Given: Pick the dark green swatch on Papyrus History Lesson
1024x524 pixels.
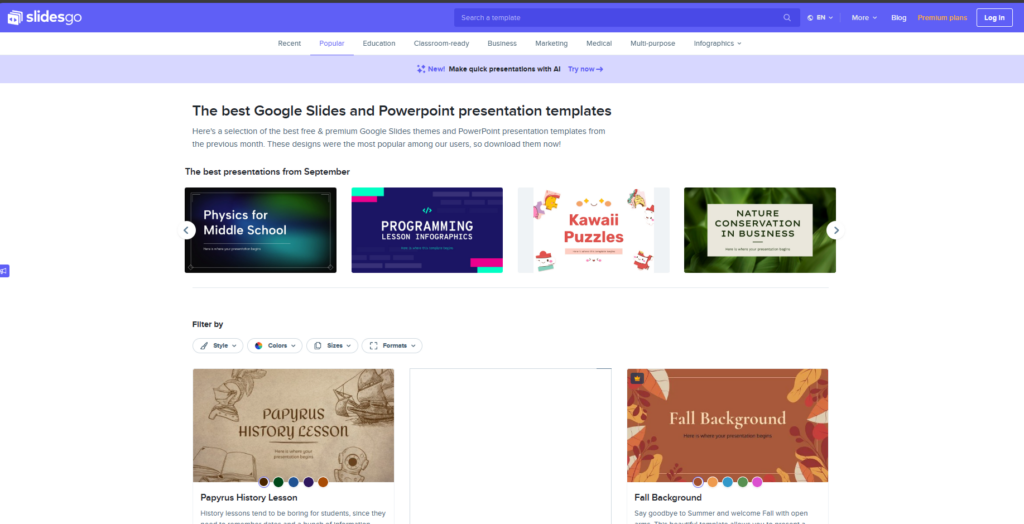Looking at the screenshot, I should tap(279, 482).
